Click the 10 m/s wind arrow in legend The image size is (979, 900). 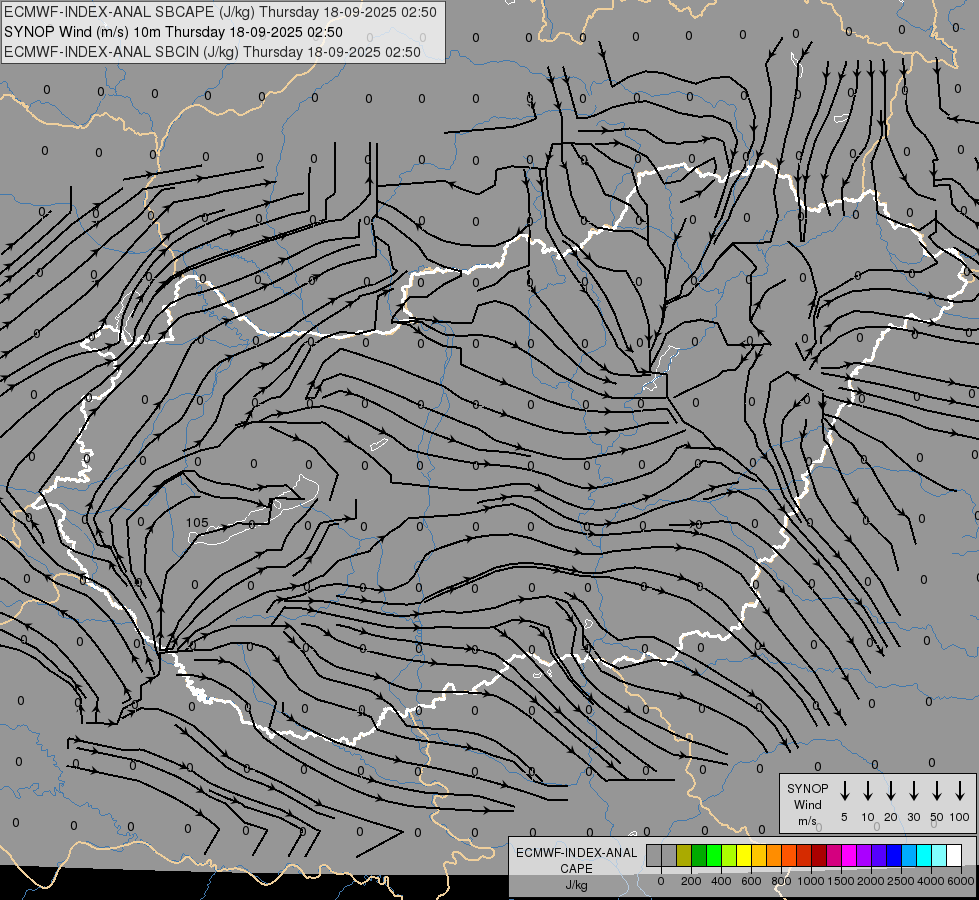point(867,791)
